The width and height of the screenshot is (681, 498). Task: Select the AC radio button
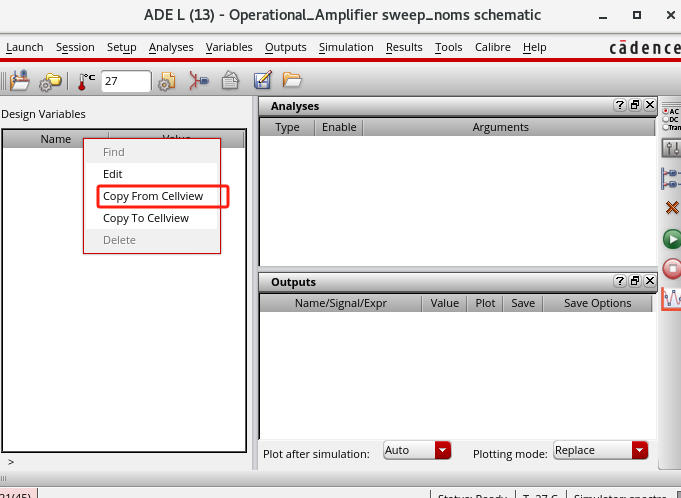(x=665, y=112)
